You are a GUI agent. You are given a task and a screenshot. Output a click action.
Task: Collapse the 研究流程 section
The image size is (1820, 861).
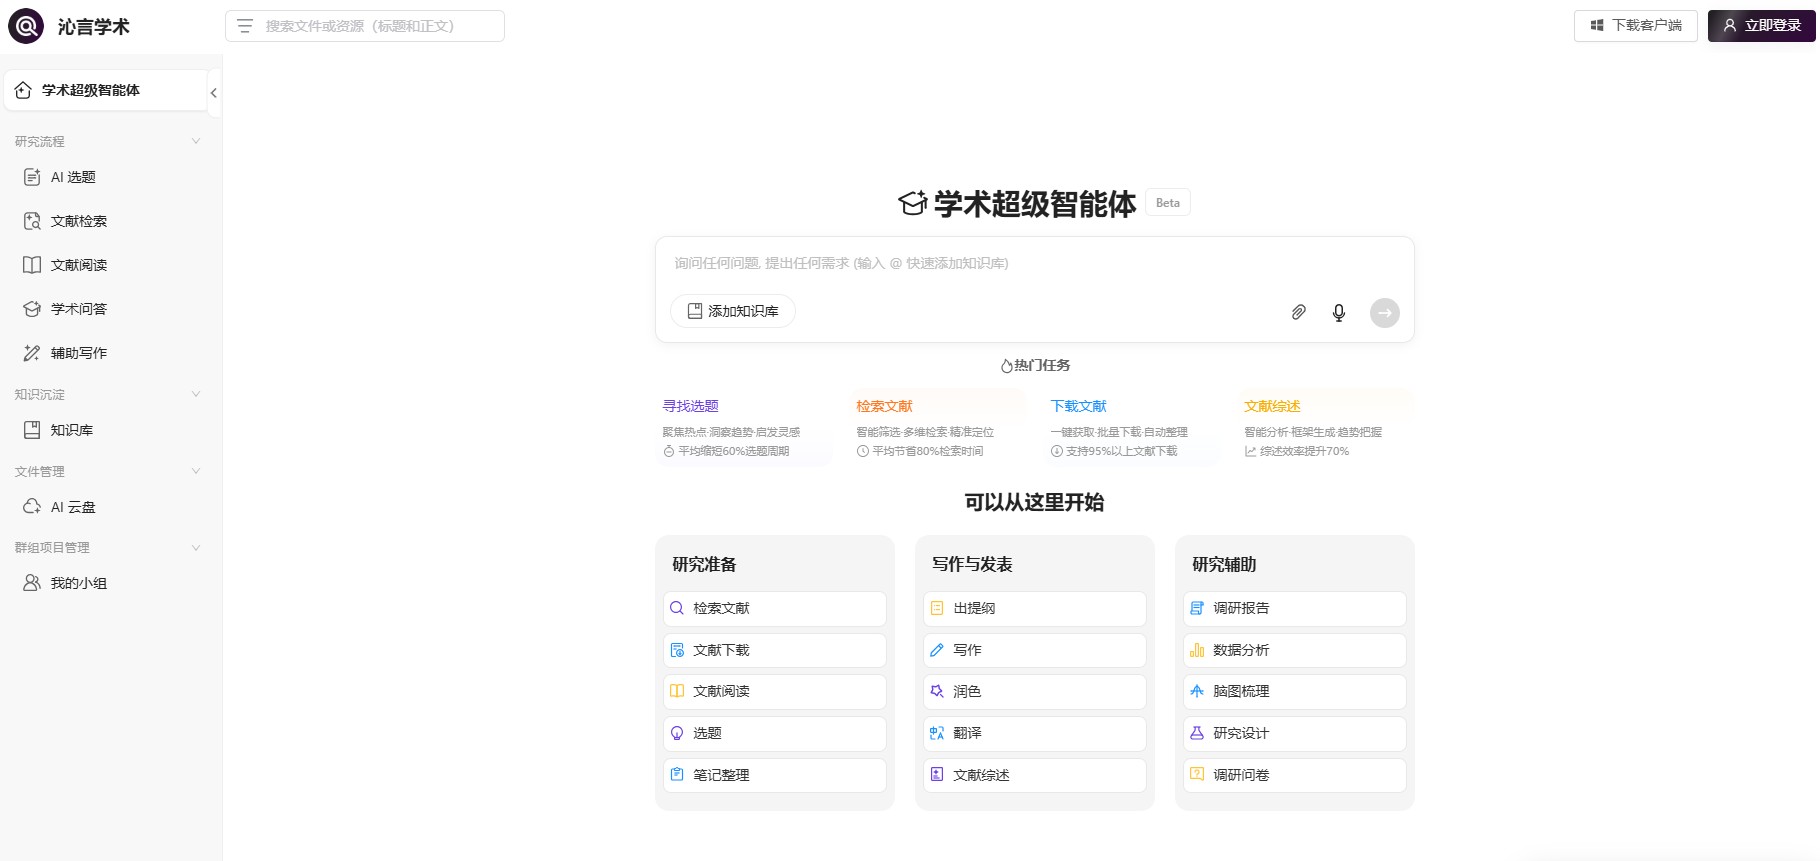[x=196, y=141]
